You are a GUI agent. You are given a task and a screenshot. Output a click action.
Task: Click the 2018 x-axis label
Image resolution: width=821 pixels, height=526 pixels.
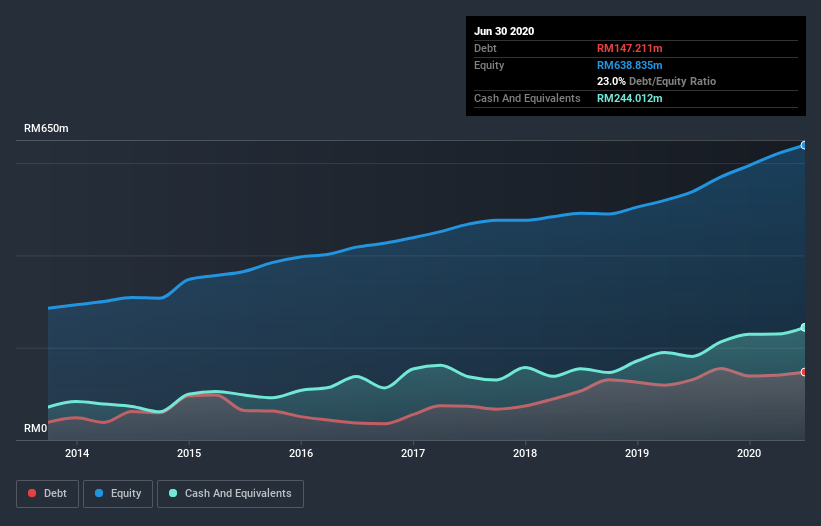pyautogui.click(x=525, y=454)
